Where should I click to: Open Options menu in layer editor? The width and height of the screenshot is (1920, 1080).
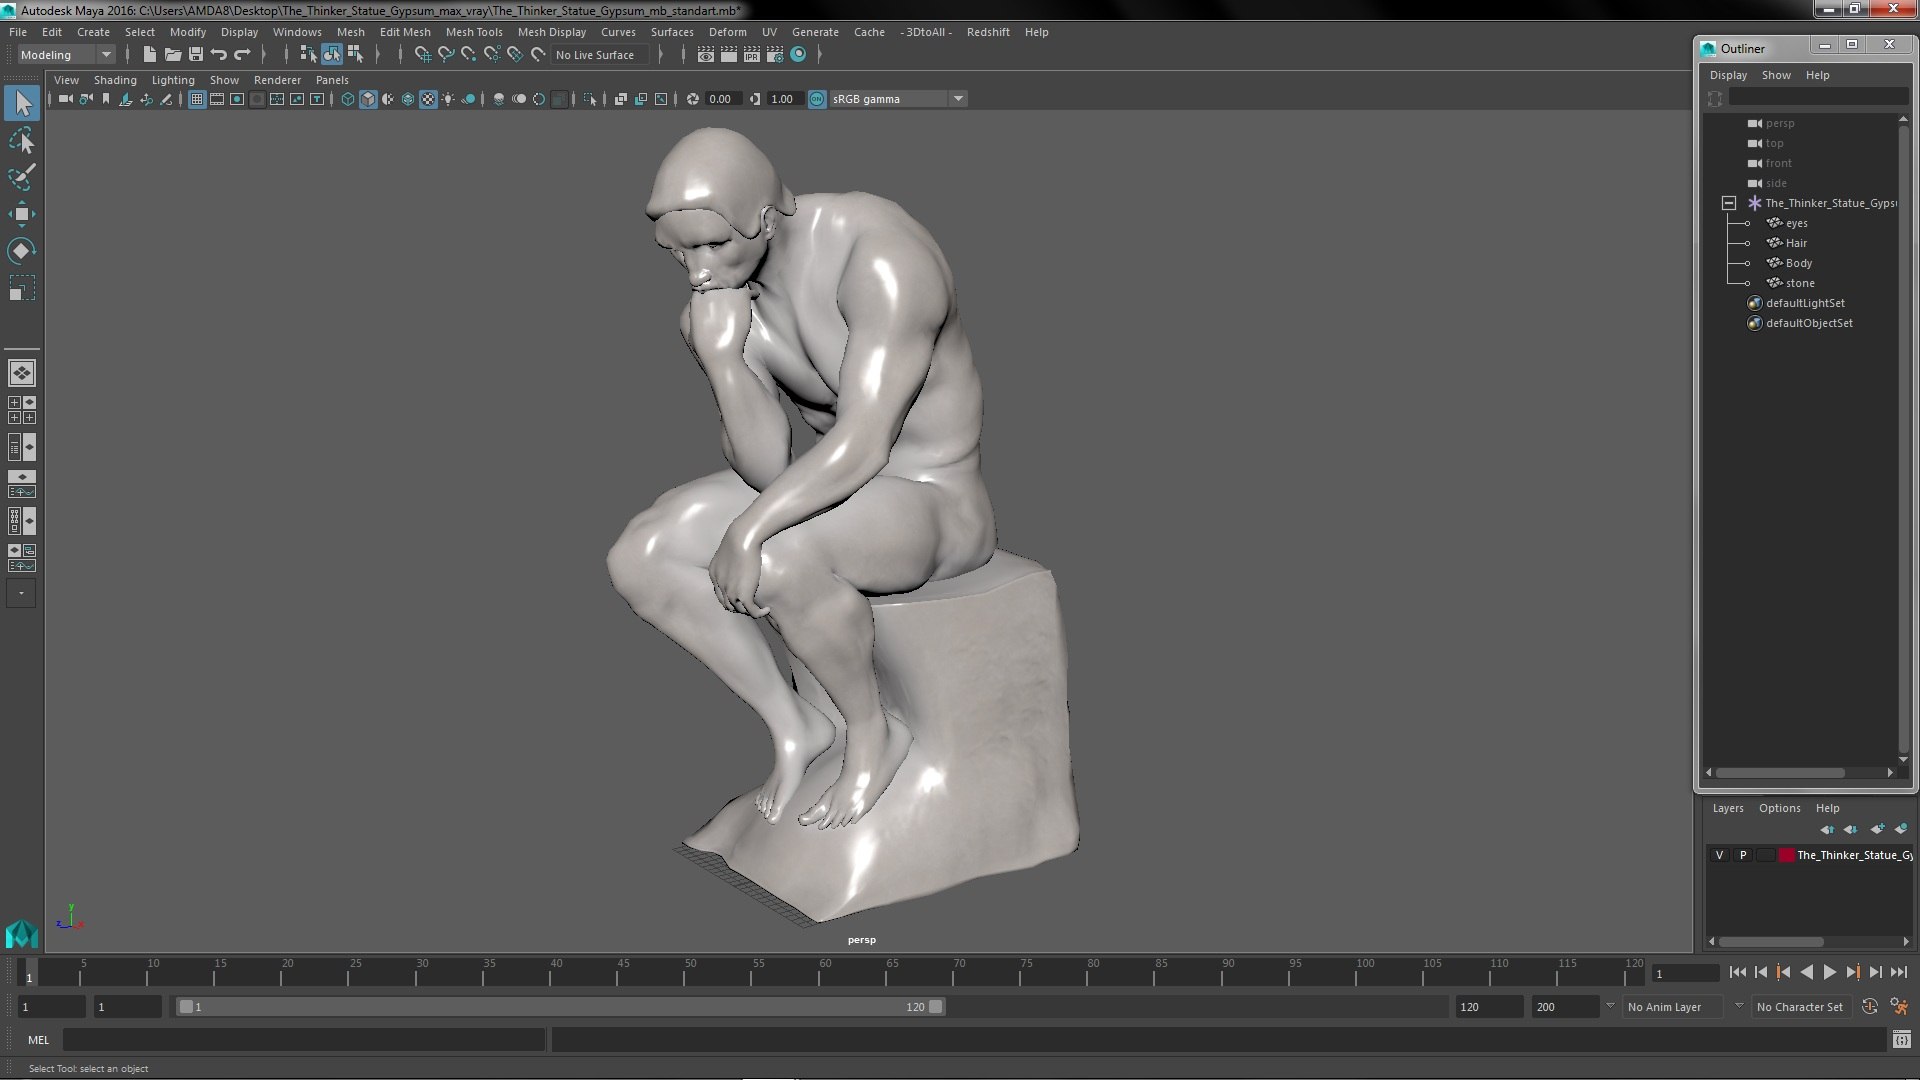coord(1779,808)
